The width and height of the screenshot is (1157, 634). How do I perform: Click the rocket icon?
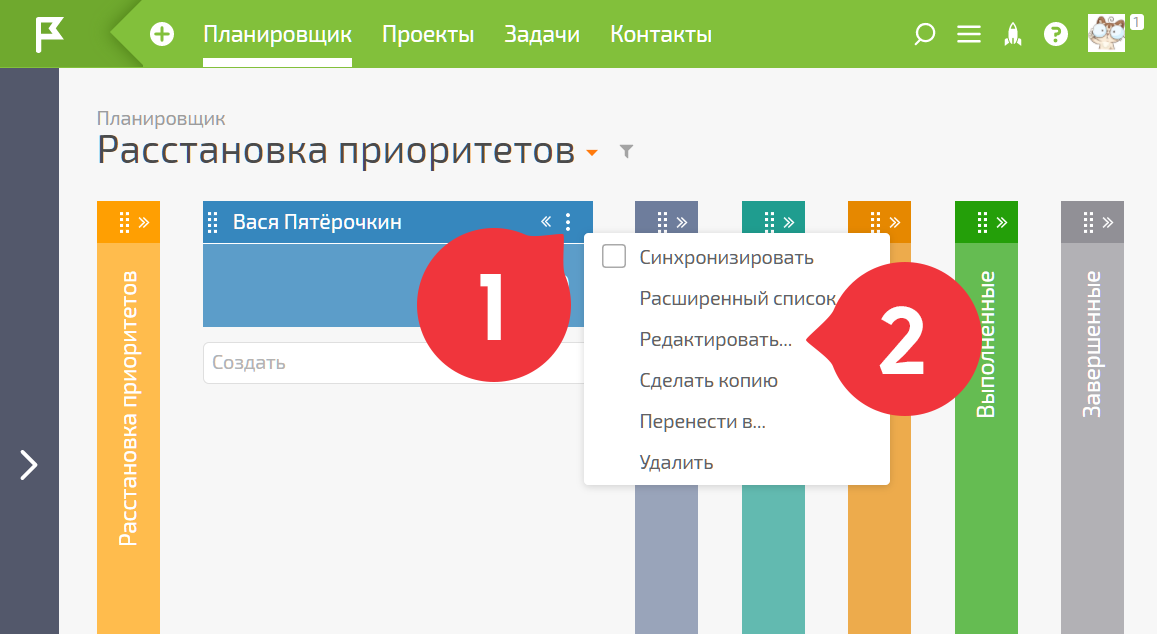[x=1013, y=34]
